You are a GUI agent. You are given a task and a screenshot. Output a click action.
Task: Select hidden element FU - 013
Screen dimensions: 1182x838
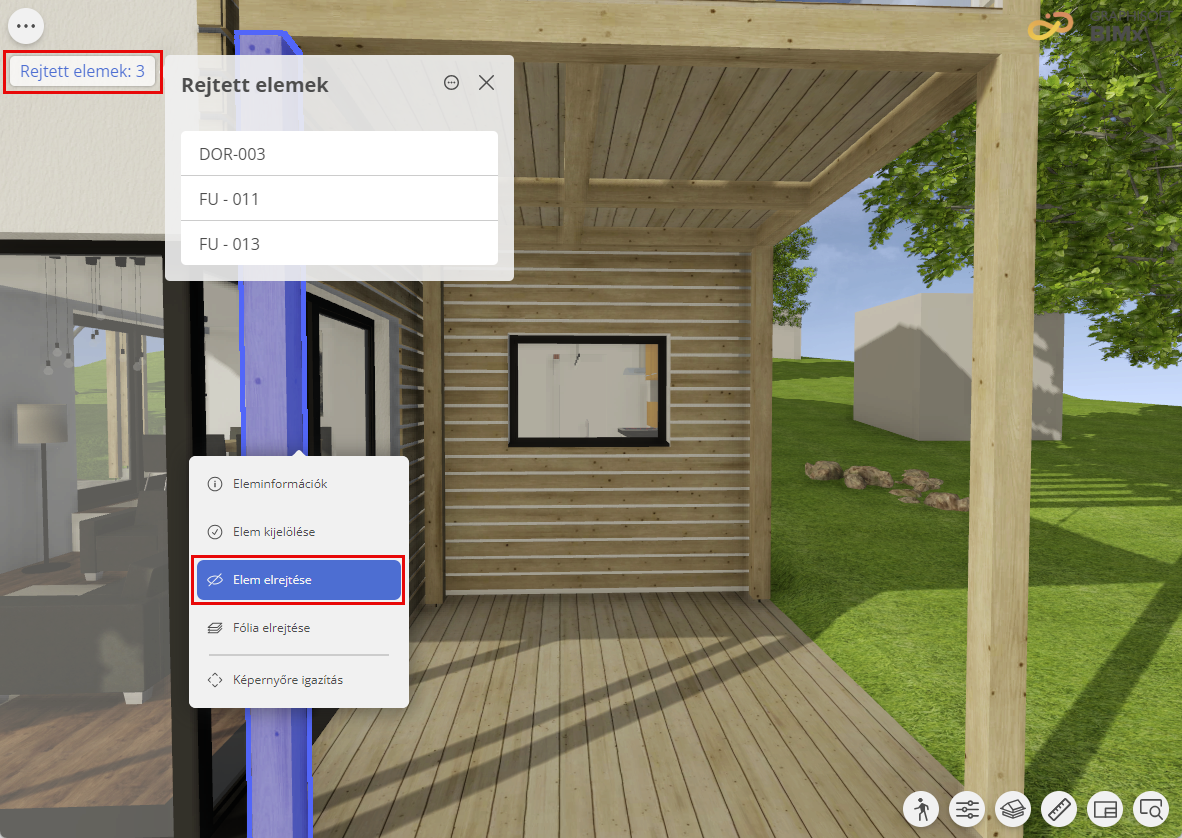coord(339,243)
